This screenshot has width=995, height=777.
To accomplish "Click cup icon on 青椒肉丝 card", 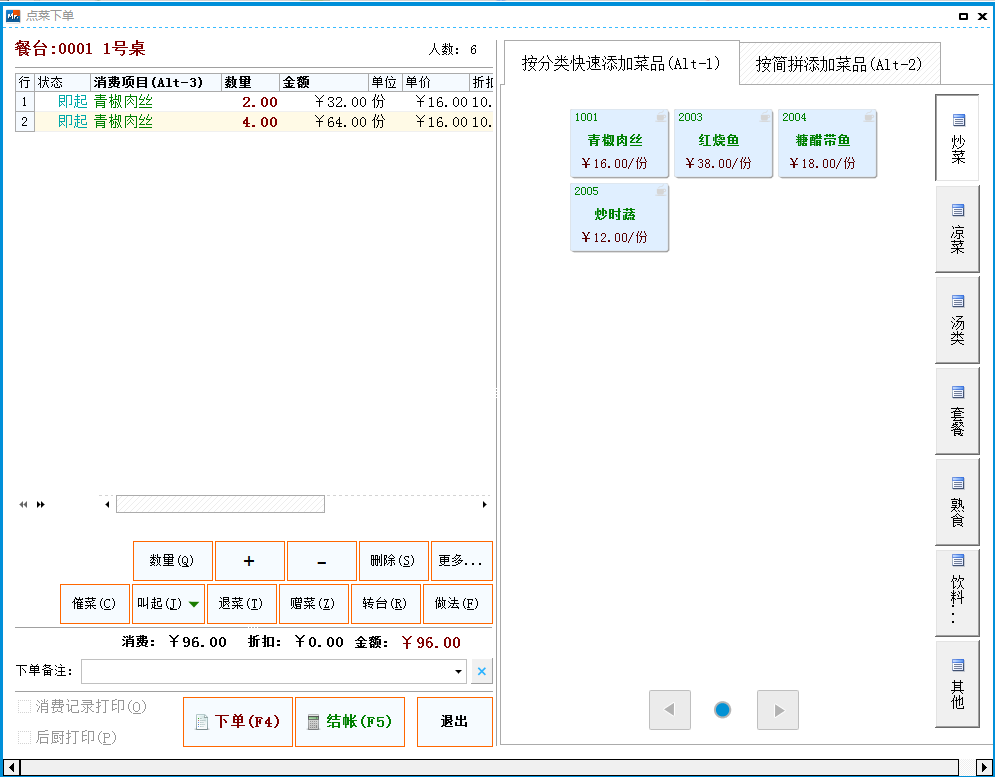I will coord(661,117).
